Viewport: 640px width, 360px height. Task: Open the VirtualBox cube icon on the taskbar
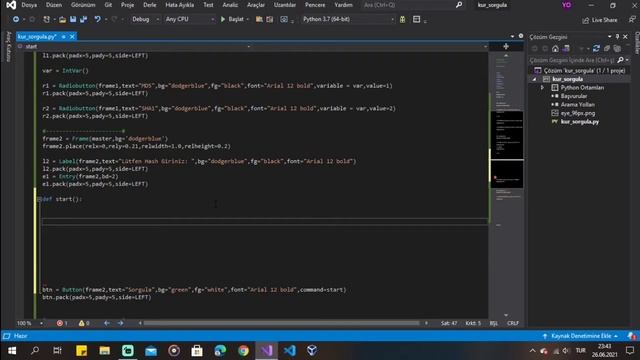coord(312,351)
